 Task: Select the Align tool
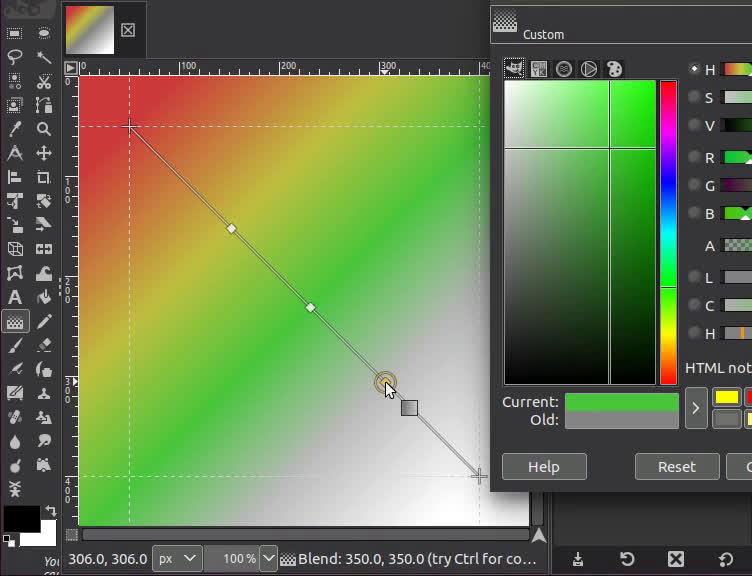coord(14,177)
